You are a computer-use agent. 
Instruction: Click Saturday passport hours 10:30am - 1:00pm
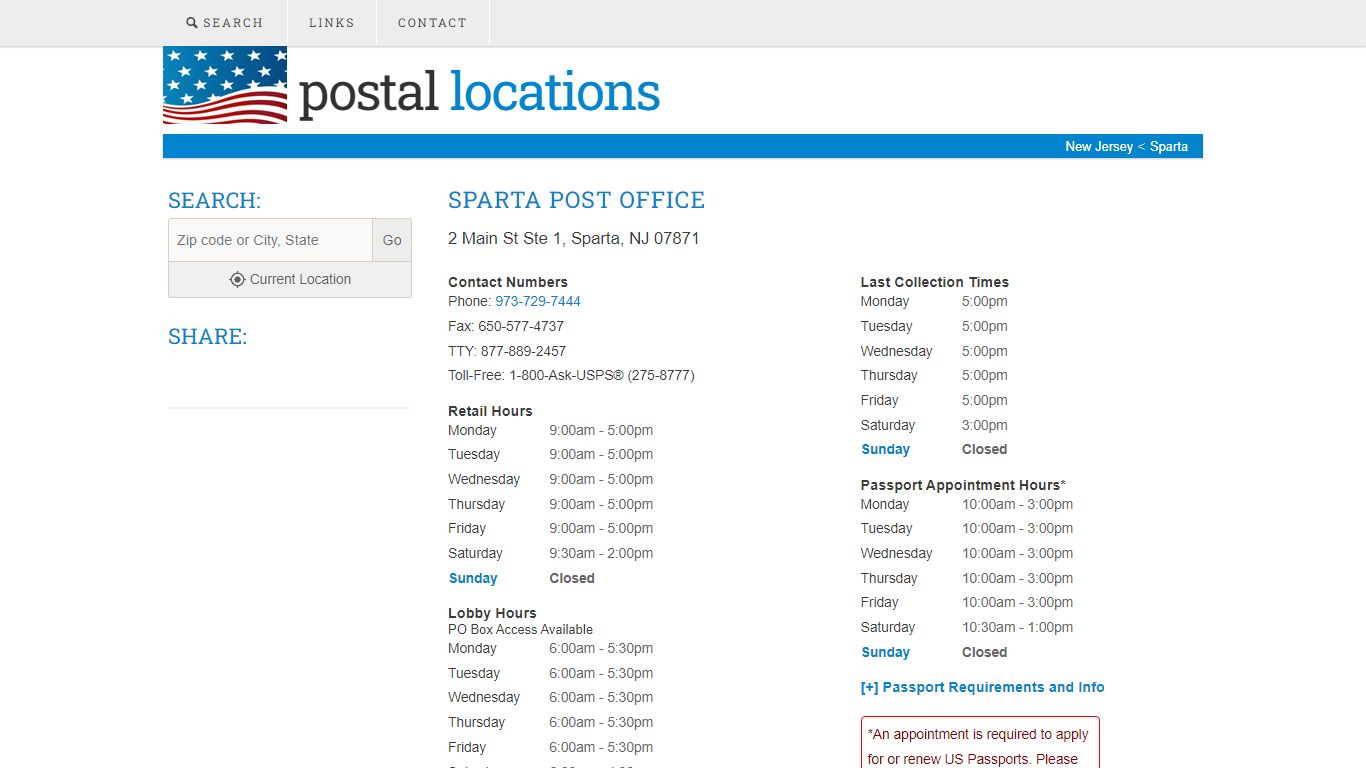[1018, 627]
